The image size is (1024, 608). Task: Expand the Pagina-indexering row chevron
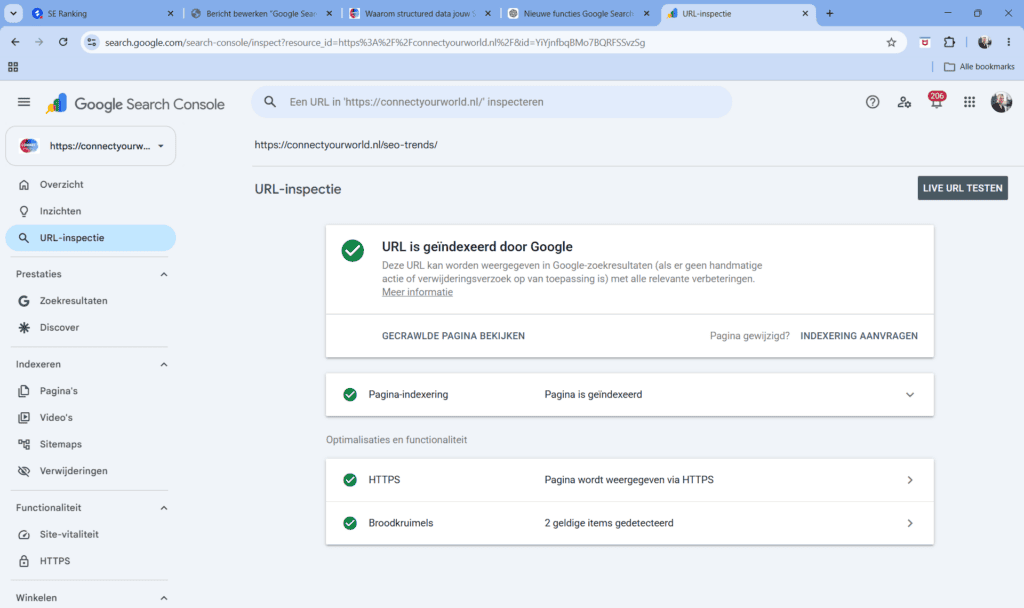(910, 394)
